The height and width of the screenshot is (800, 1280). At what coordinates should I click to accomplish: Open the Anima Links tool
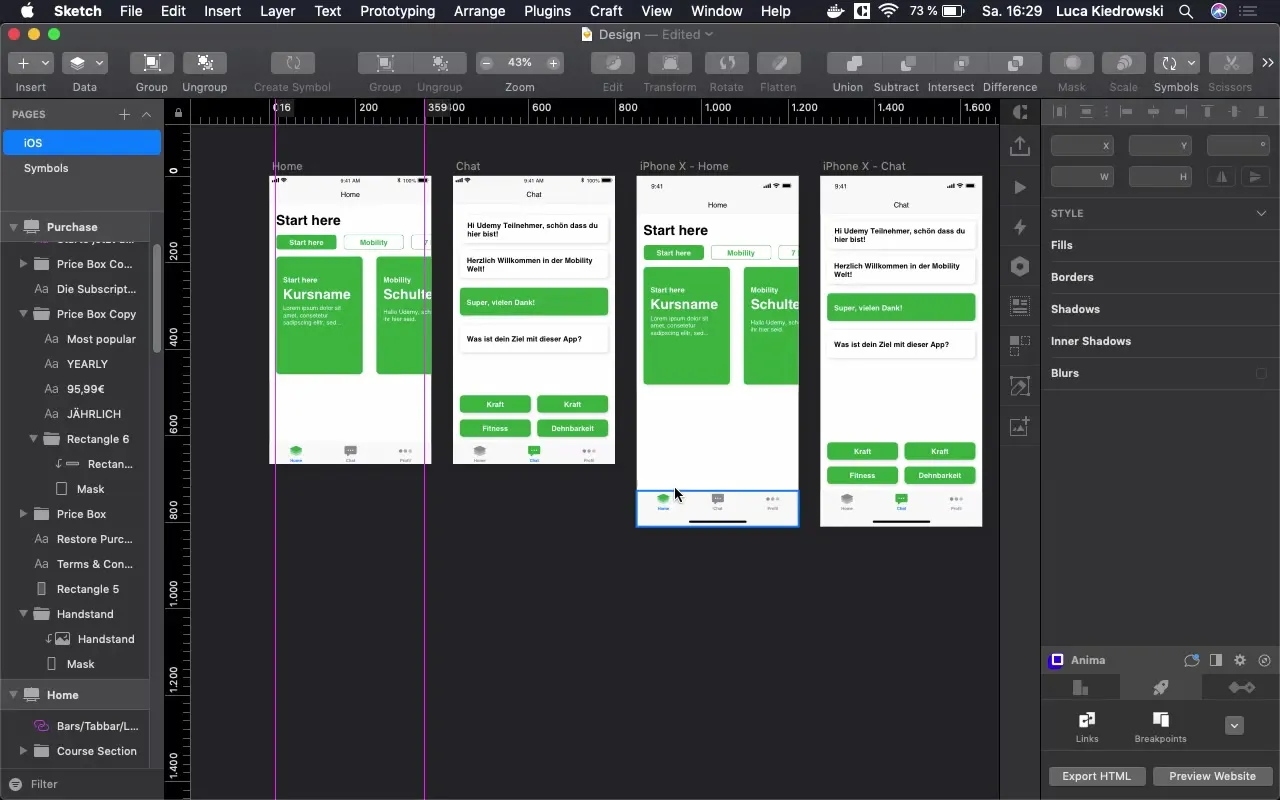[x=1087, y=727]
